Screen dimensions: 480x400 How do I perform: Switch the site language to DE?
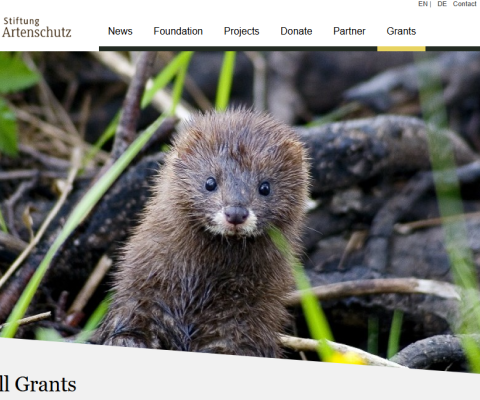[x=442, y=4]
